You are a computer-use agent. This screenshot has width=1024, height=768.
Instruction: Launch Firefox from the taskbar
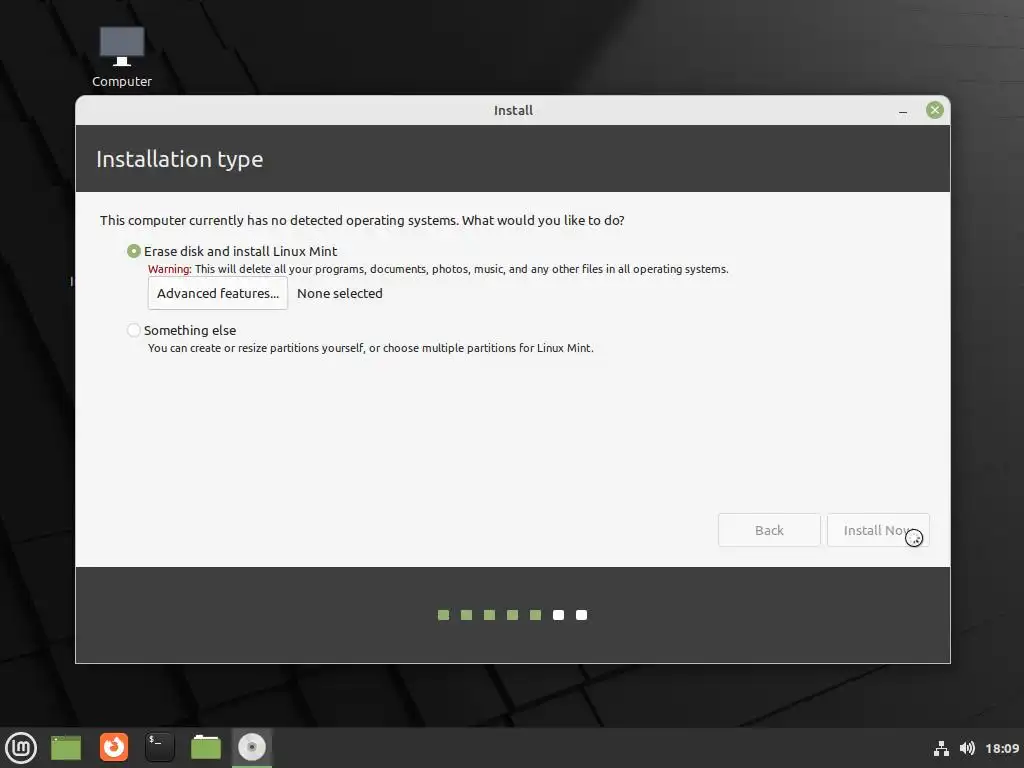114,747
